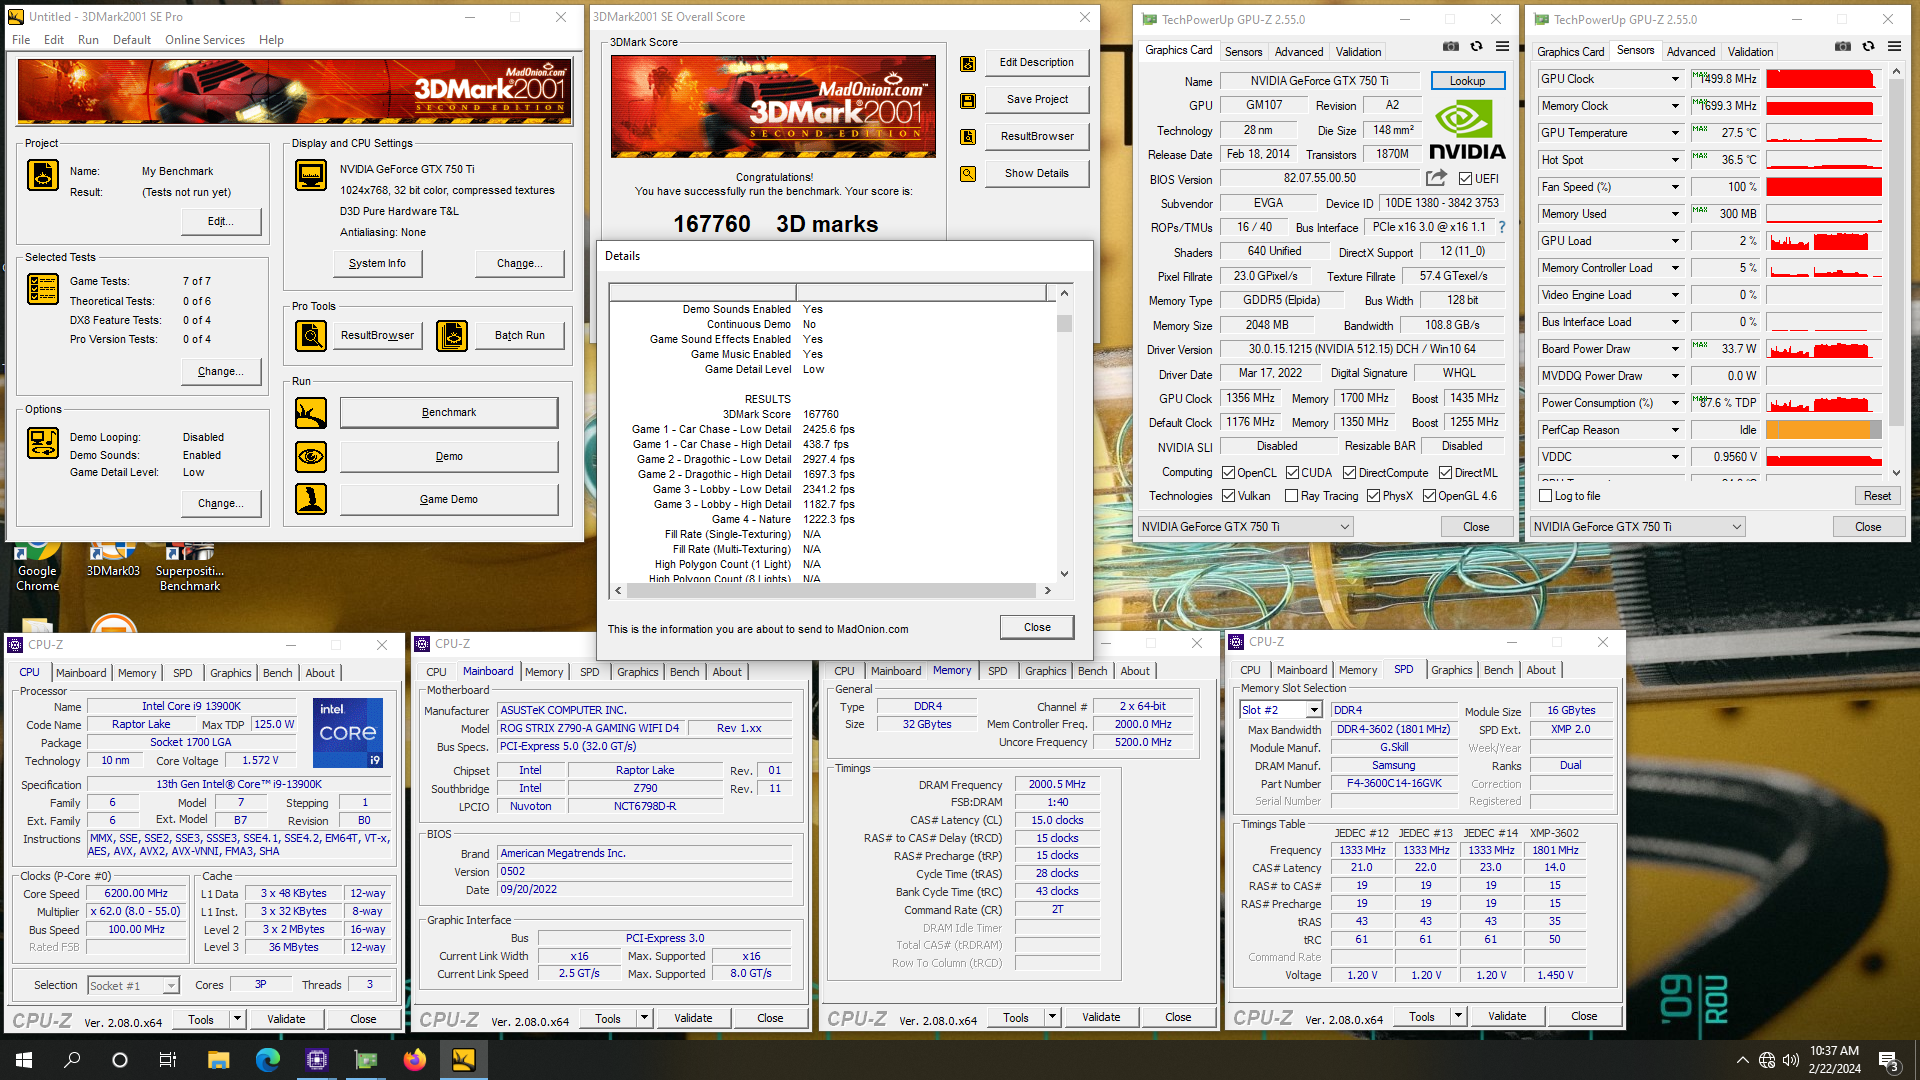Toggle the UEFI checkbox in GPU-Z

point(1465,179)
